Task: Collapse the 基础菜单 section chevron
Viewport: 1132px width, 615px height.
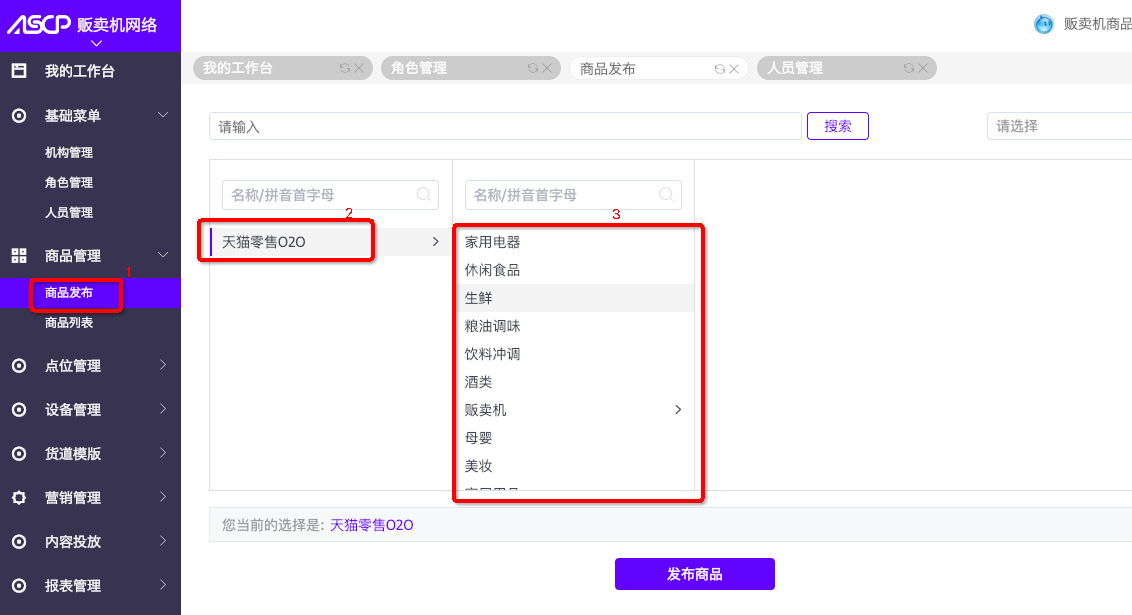Action: coord(163,115)
